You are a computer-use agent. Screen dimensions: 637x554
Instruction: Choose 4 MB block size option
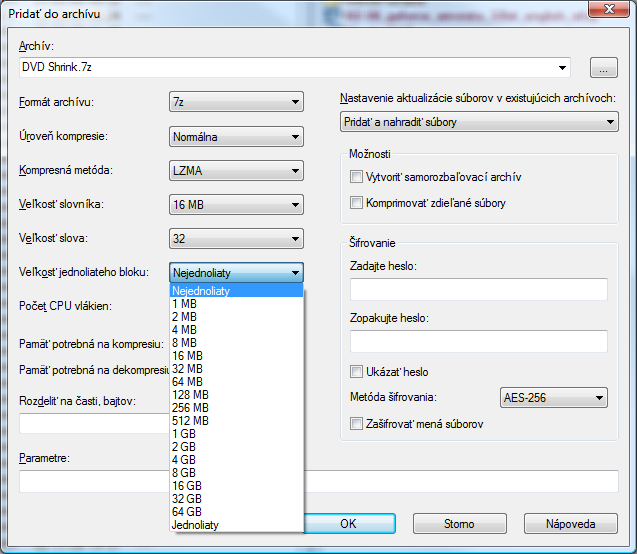click(236, 330)
